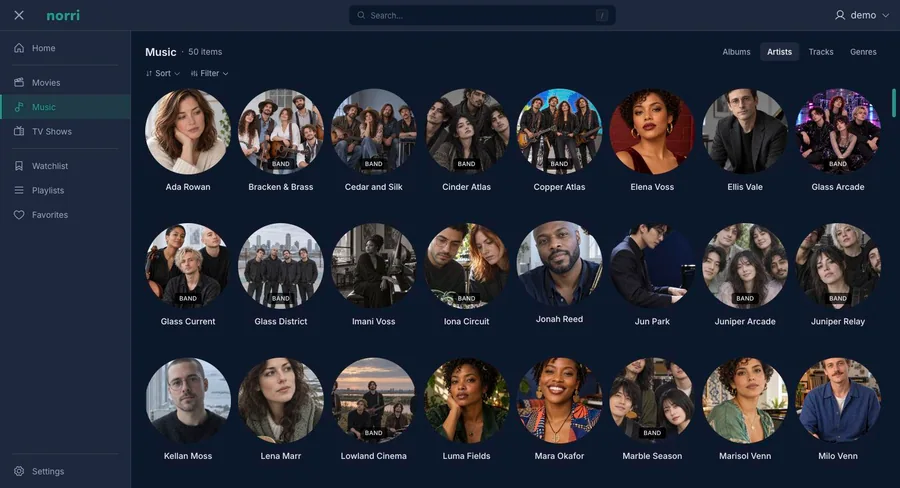Image resolution: width=900 pixels, height=488 pixels.
Task: Open Iona Circuit band photo
Action: coord(467,266)
